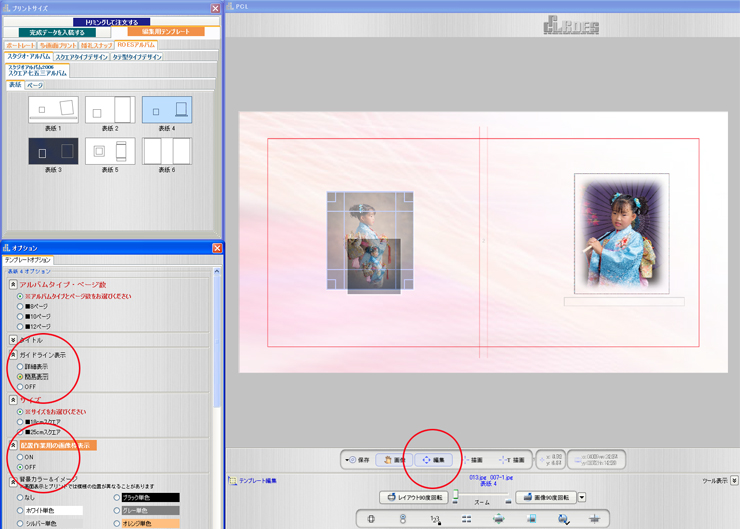Expand the タイトル options section

[x=13, y=340]
